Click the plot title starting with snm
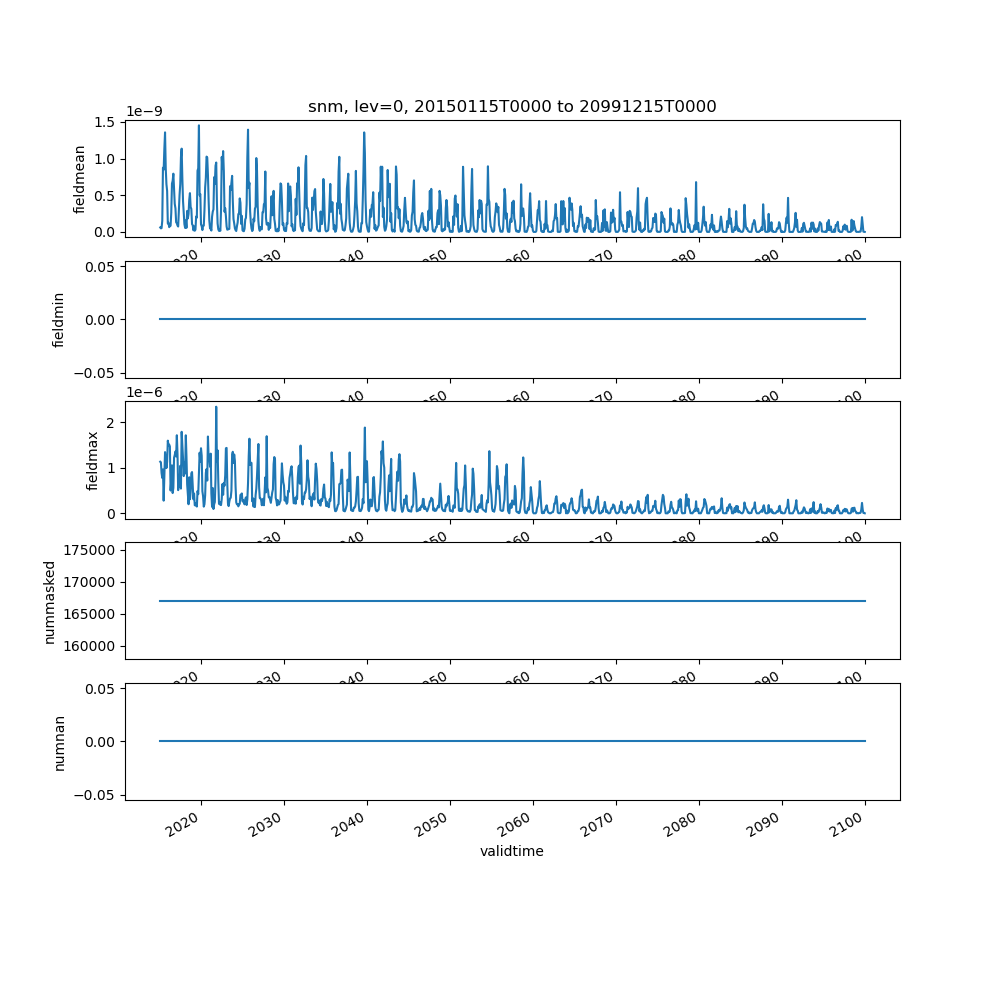 (512, 107)
